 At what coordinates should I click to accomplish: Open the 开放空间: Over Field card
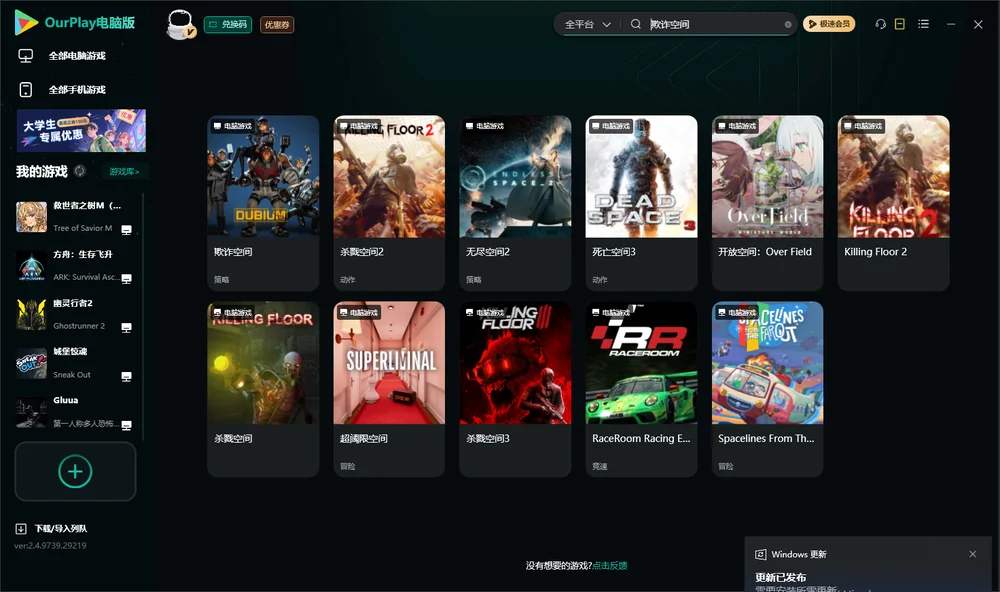767,203
